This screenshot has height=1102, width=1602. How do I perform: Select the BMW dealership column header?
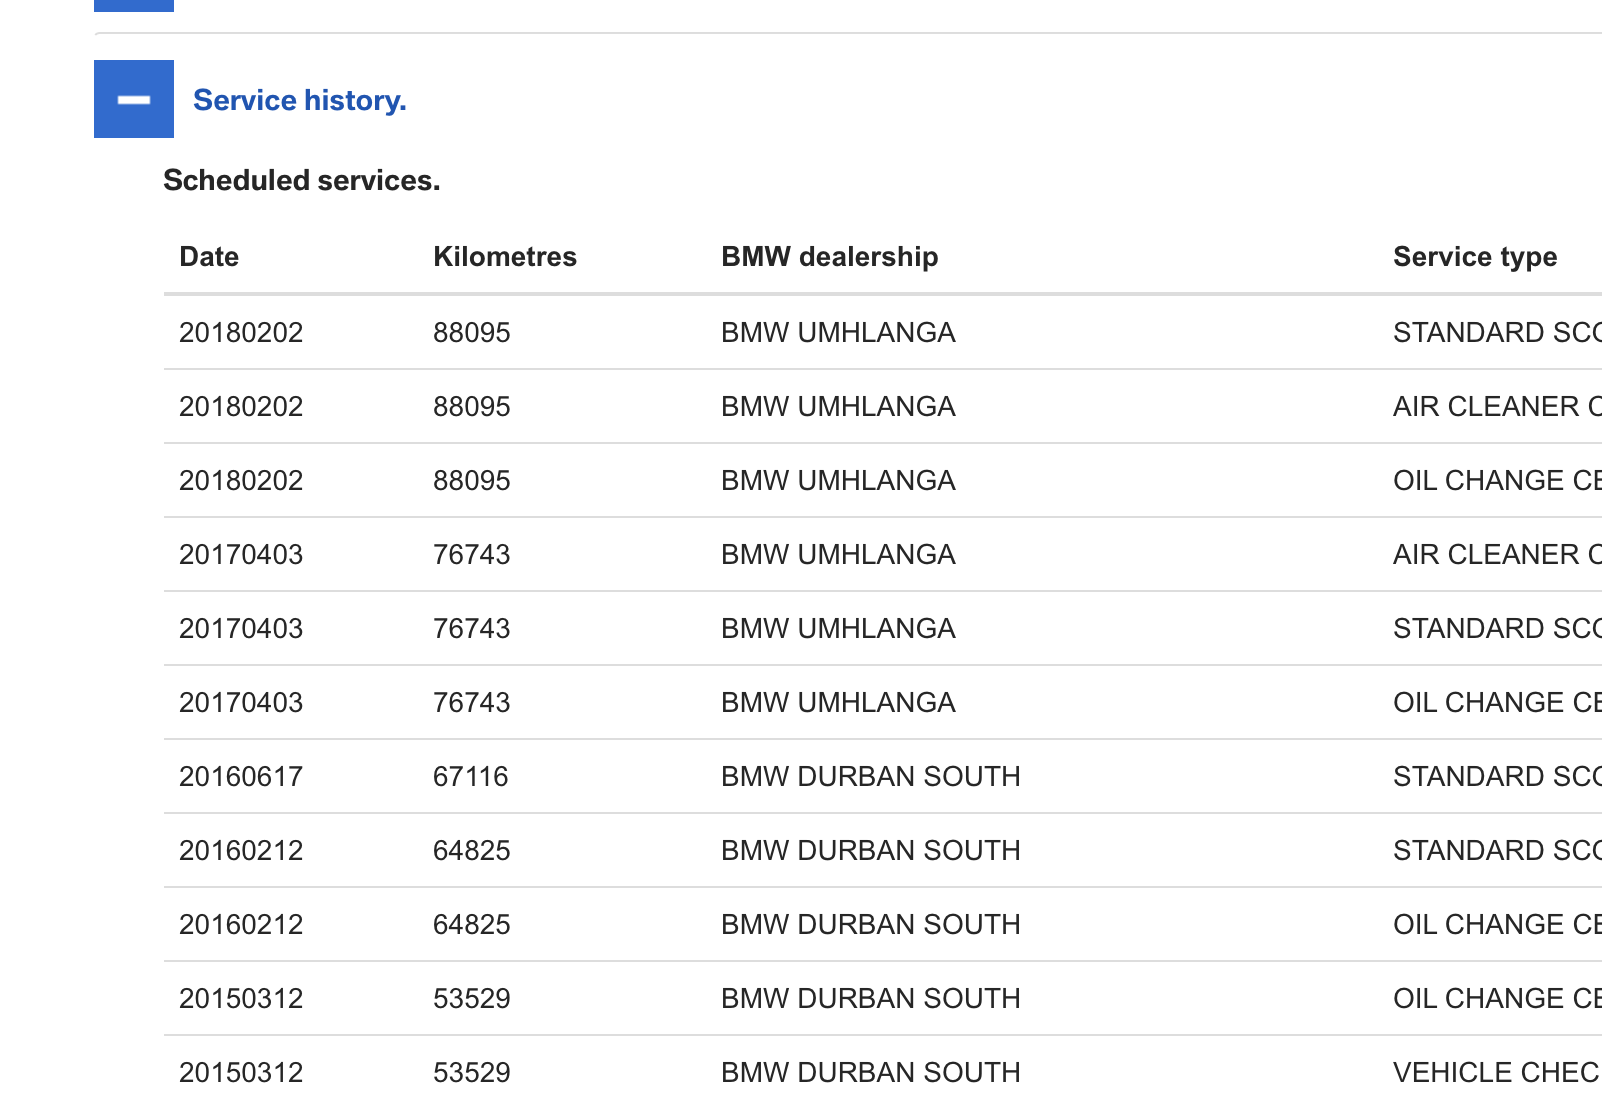pyautogui.click(x=830, y=257)
